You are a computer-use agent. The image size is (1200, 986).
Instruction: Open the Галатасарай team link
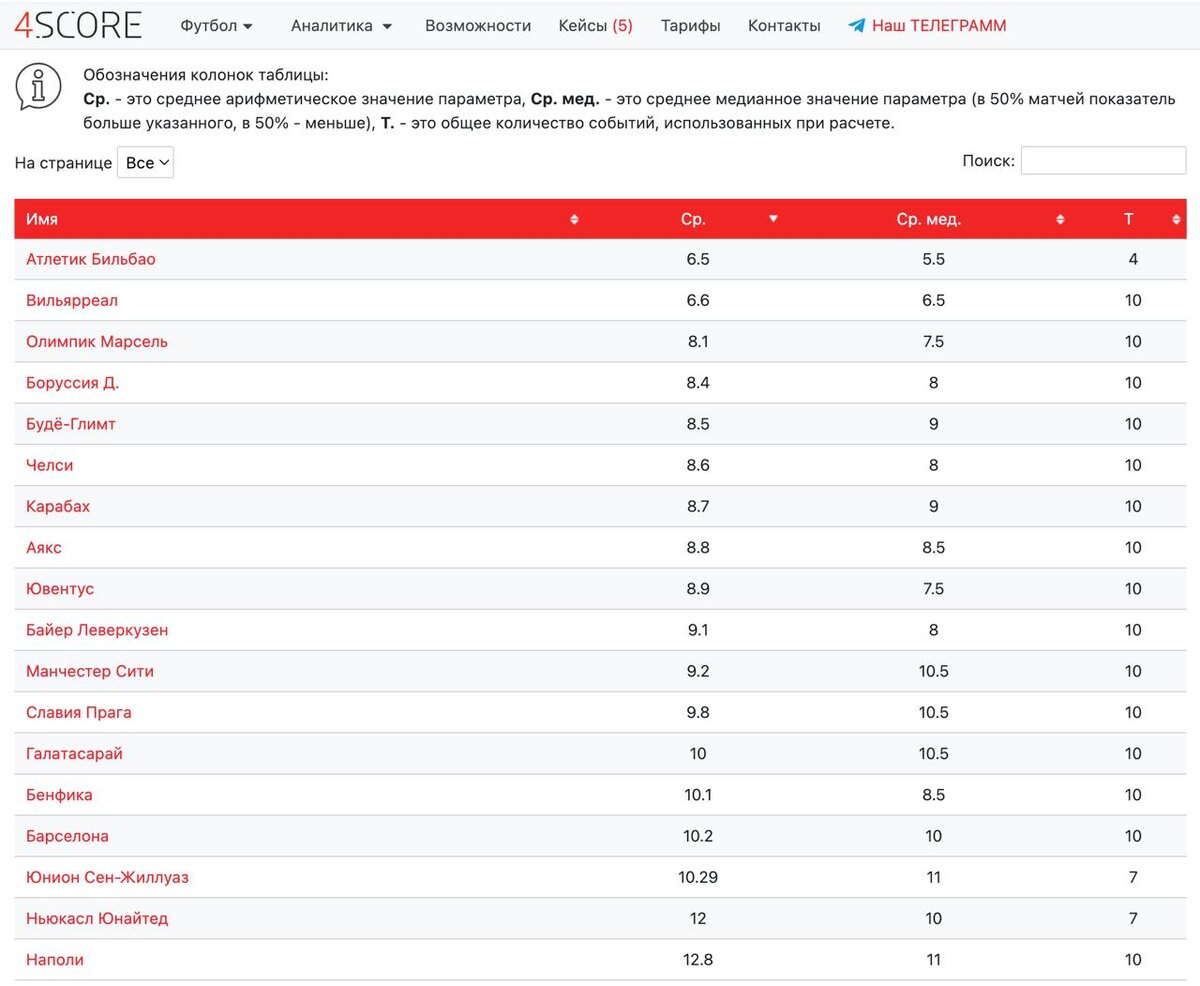[75, 753]
